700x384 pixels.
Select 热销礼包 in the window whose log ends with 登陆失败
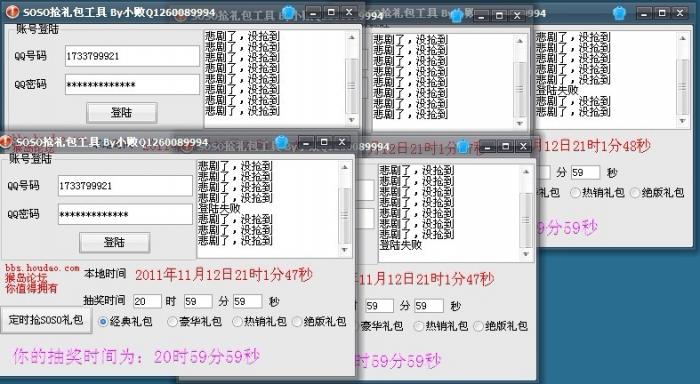[x=419, y=326]
